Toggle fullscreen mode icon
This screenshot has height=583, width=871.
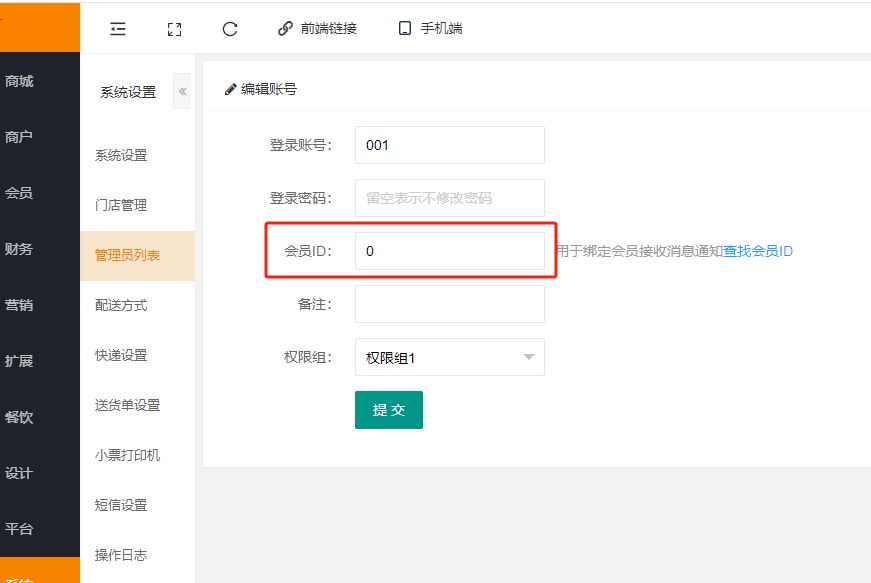pyautogui.click(x=174, y=29)
